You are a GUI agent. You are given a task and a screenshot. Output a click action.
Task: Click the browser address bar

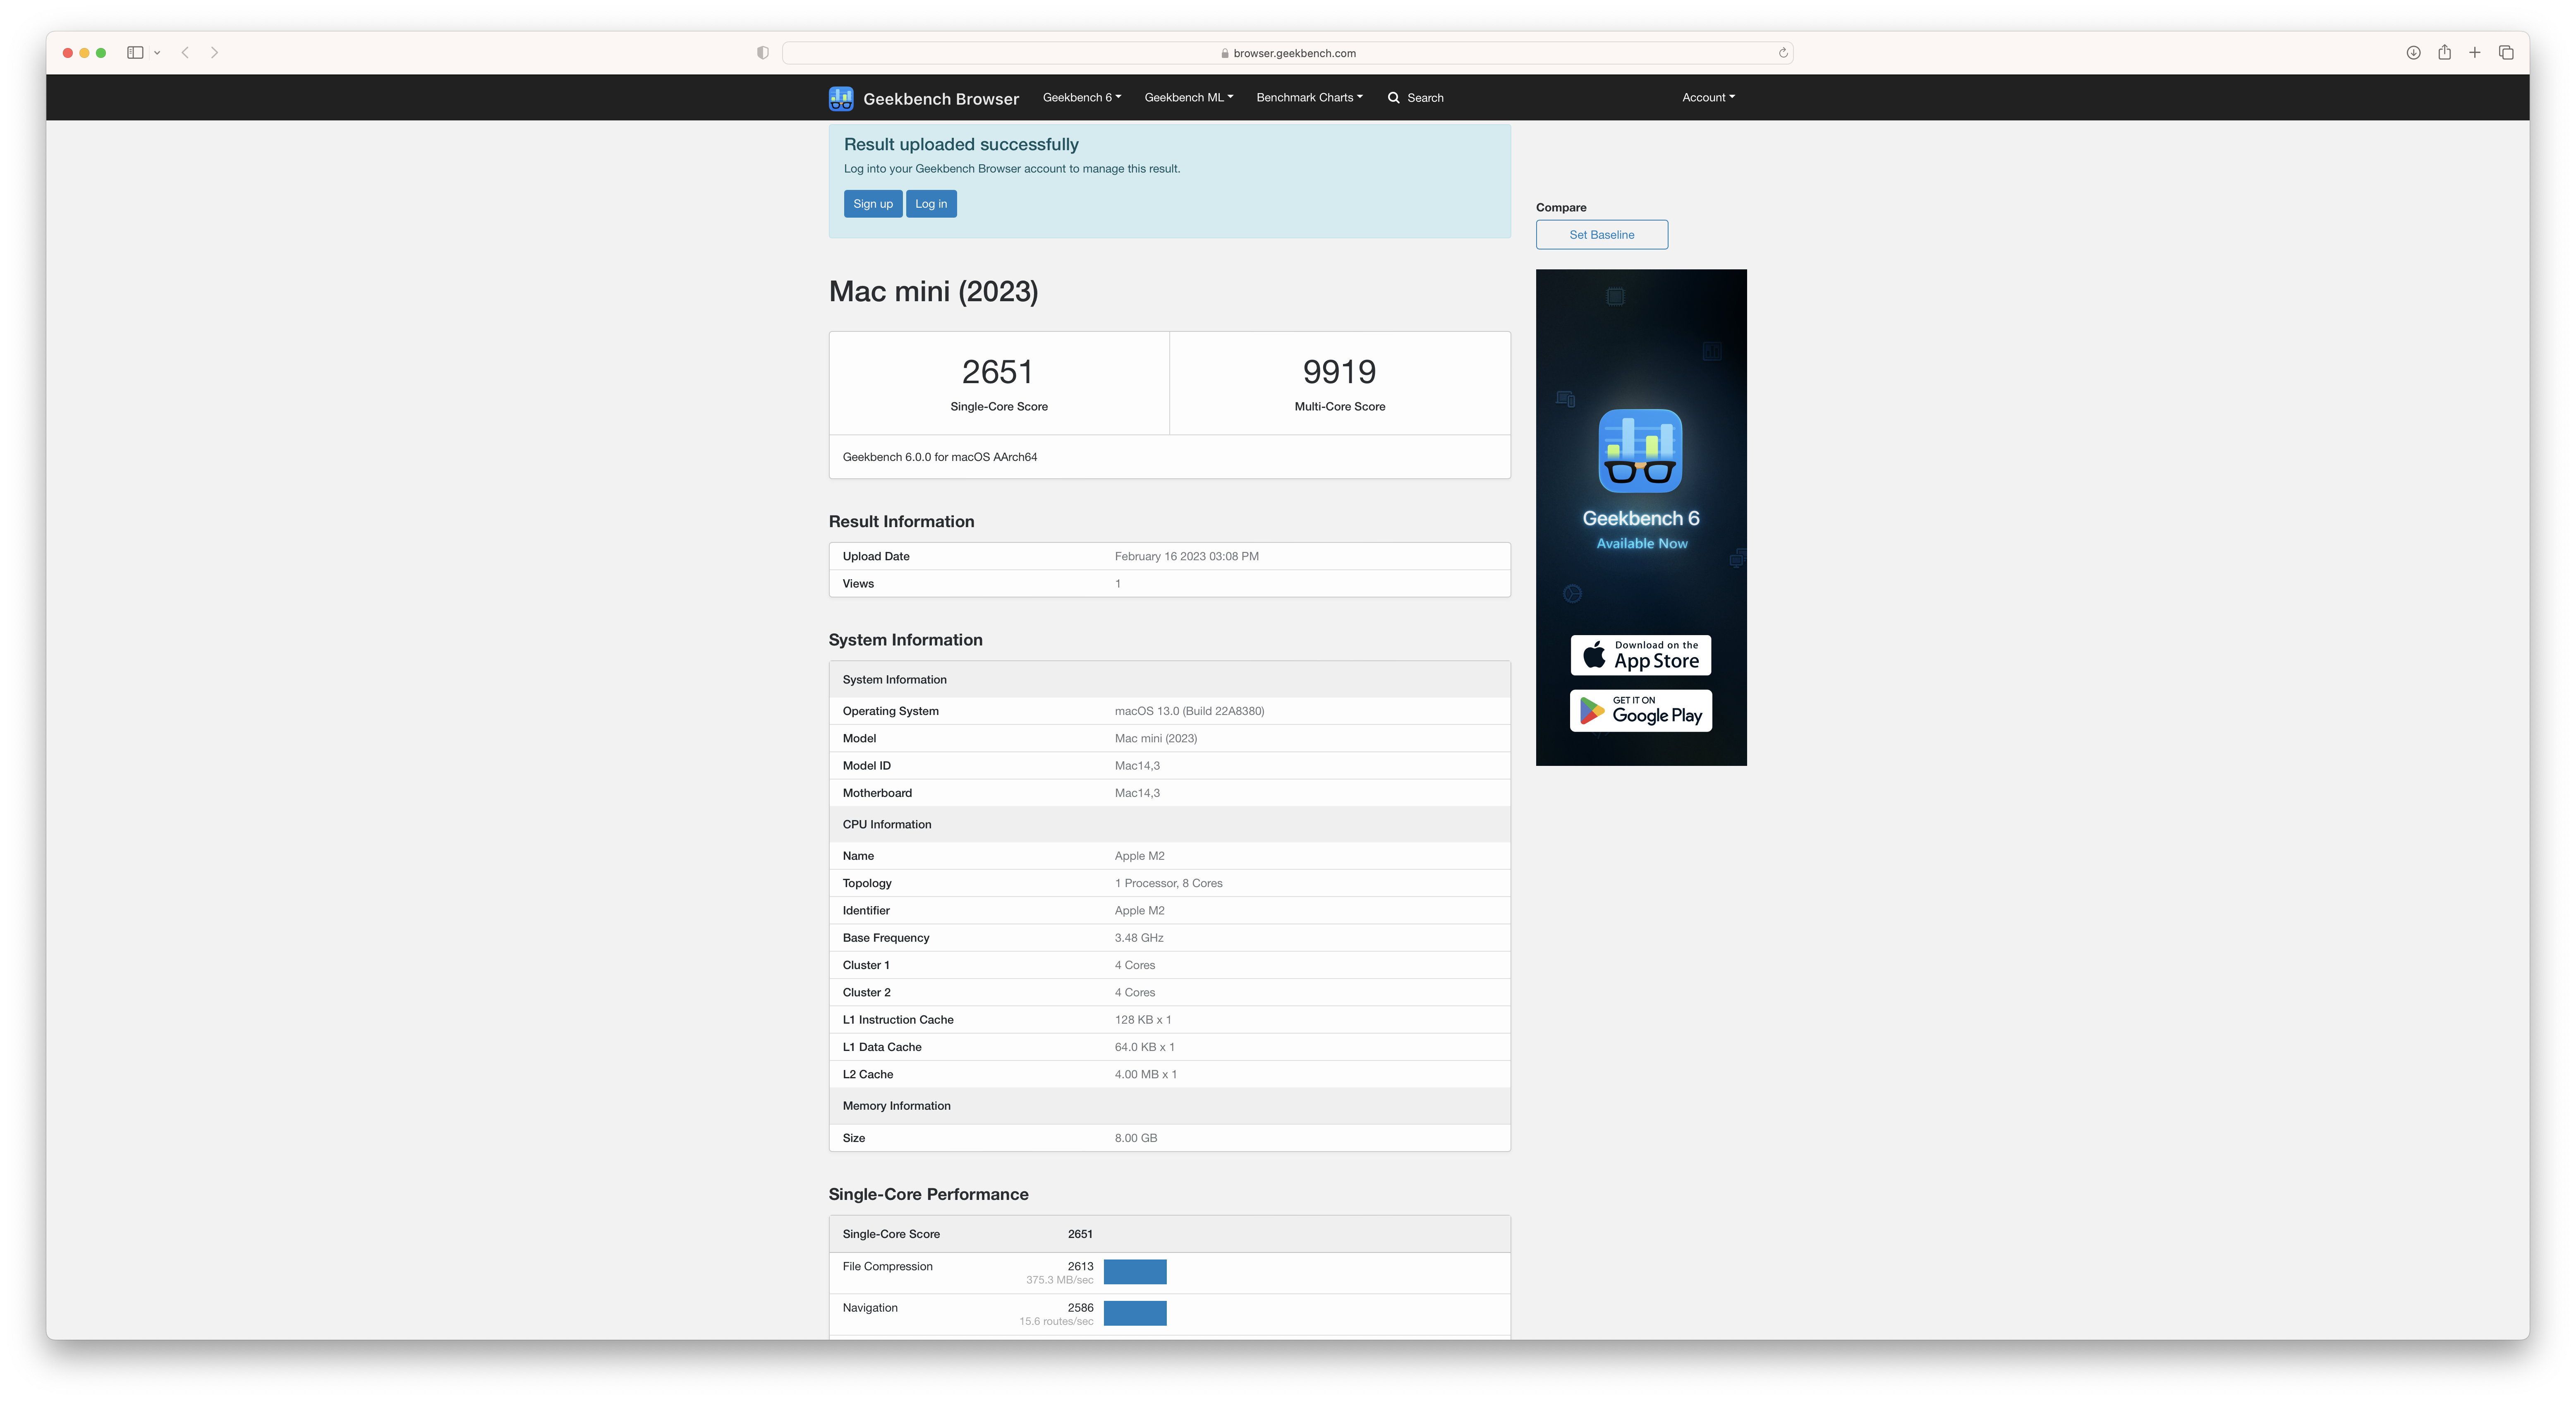[1287, 53]
